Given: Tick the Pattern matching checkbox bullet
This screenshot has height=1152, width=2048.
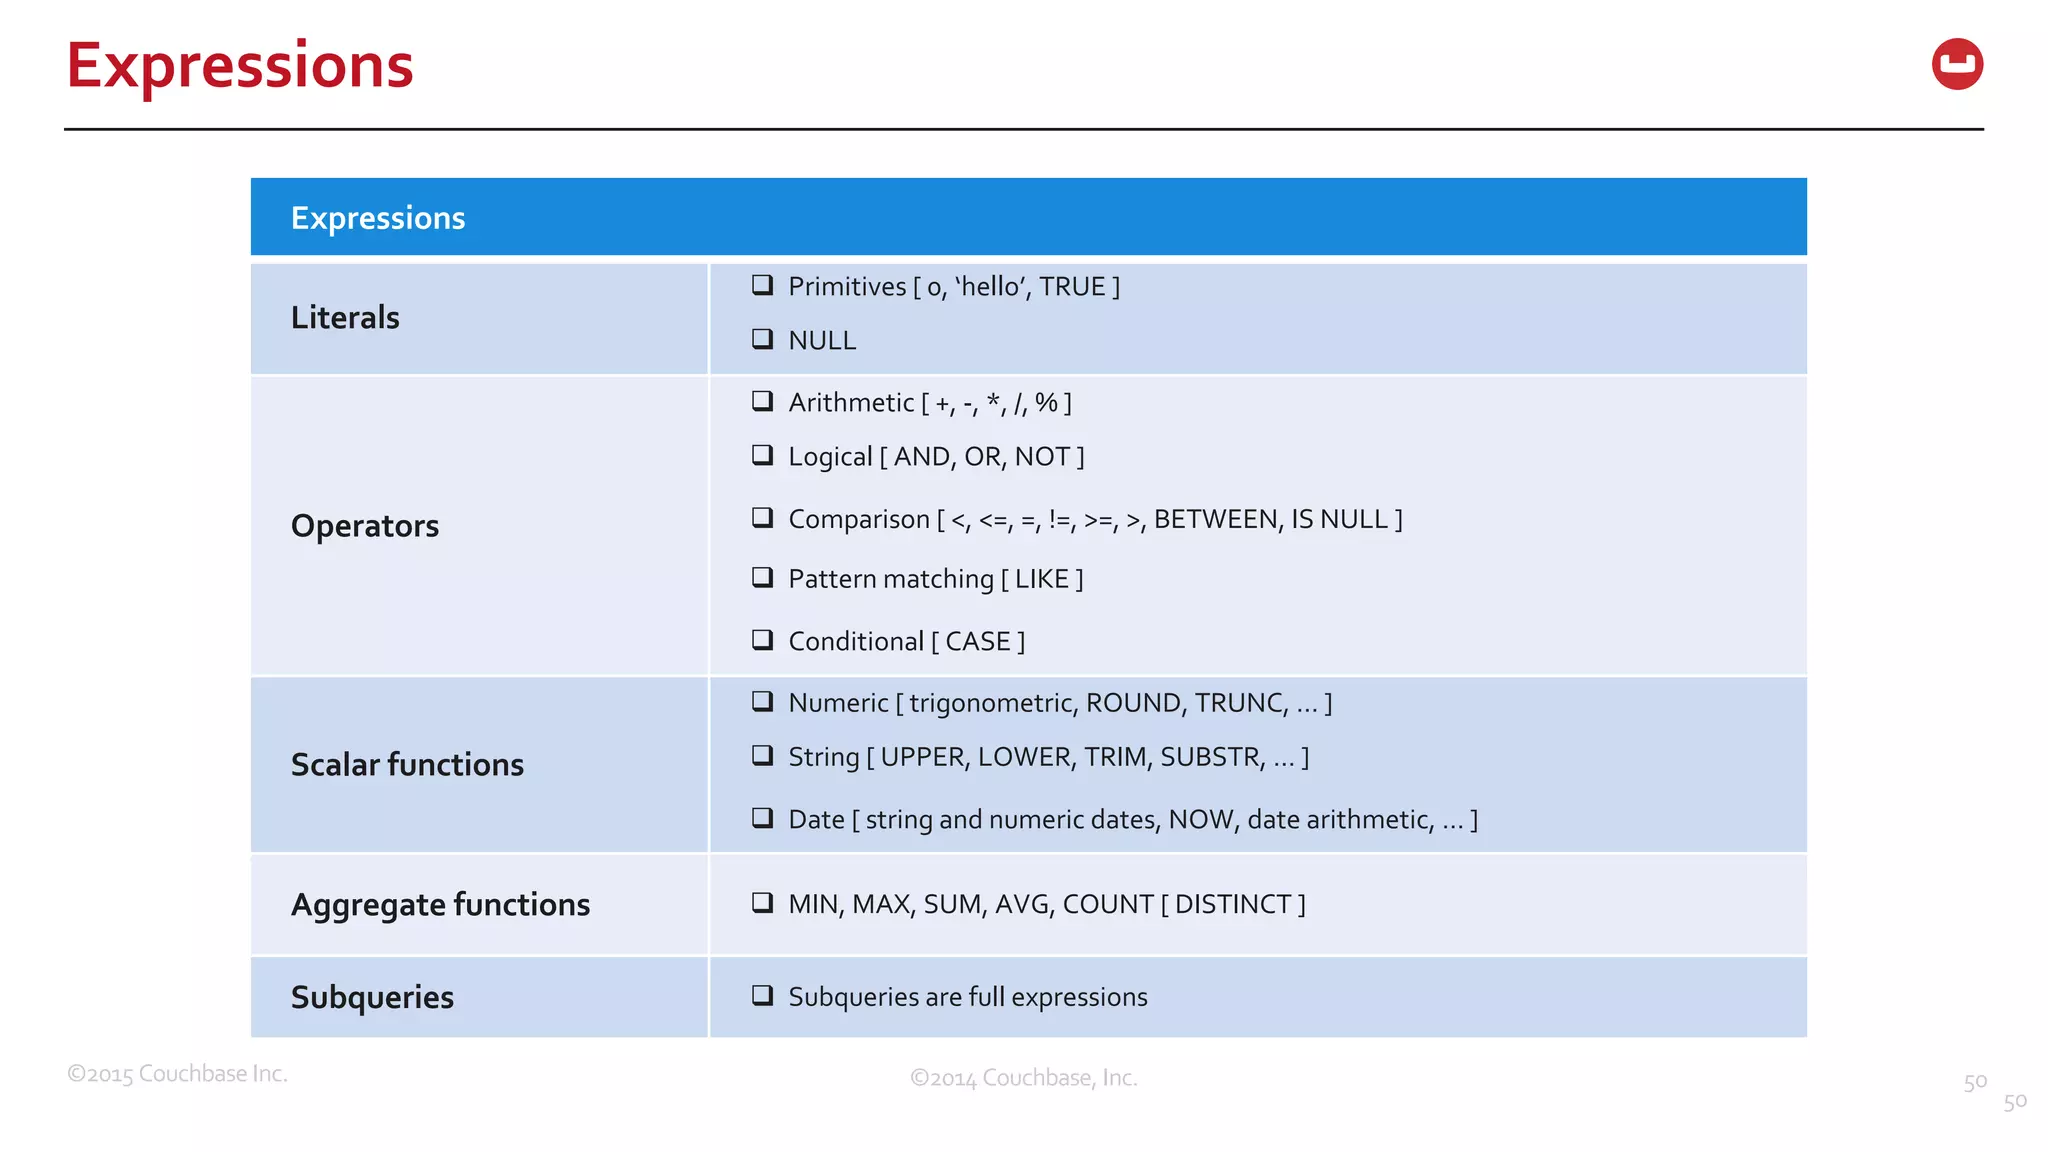Looking at the screenshot, I should coord(763,577).
